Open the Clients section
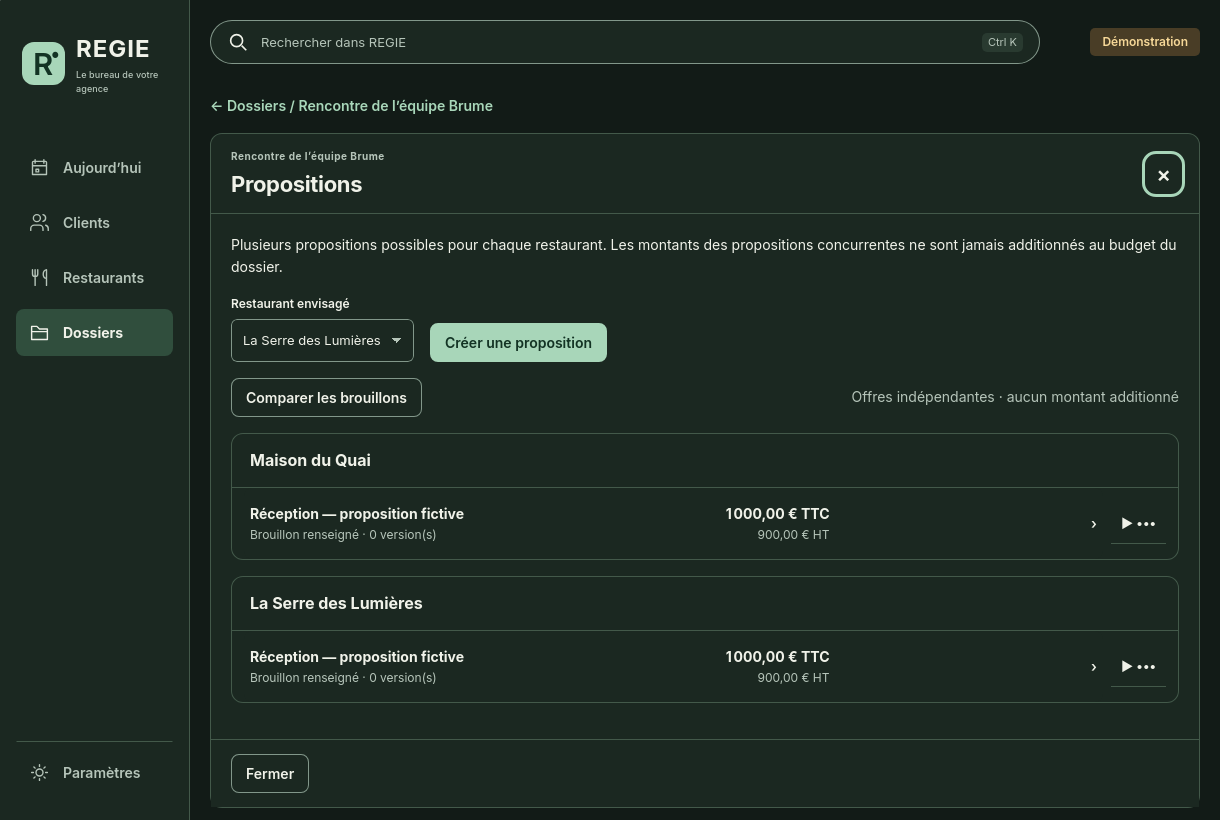The height and width of the screenshot is (820, 1220). coord(94,223)
